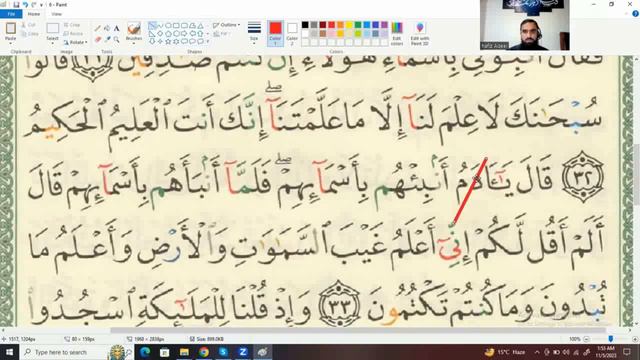
Task: Activate Color 1 foreground swatch
Action: pyautogui.click(x=276, y=33)
